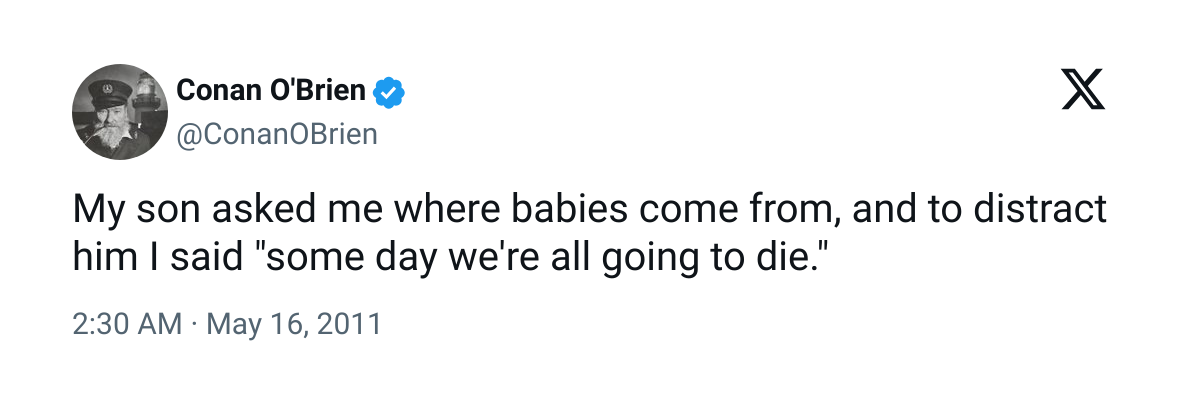The width and height of the screenshot is (1180, 408).
Task: Click the 2:30 AM timestamp
Action: pyautogui.click(x=127, y=325)
